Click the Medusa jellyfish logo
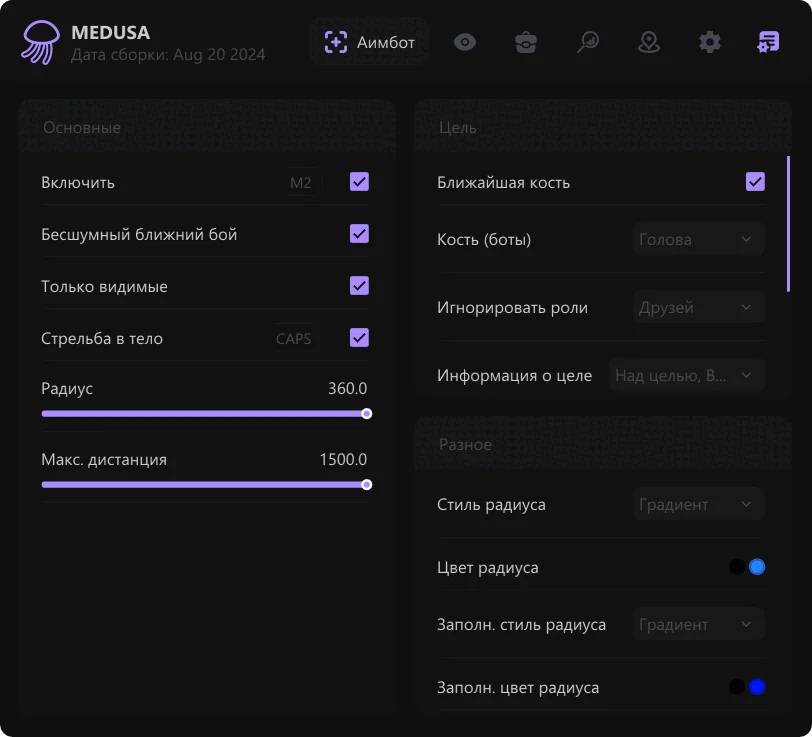Image resolution: width=812 pixels, height=737 pixels. pyautogui.click(x=41, y=43)
